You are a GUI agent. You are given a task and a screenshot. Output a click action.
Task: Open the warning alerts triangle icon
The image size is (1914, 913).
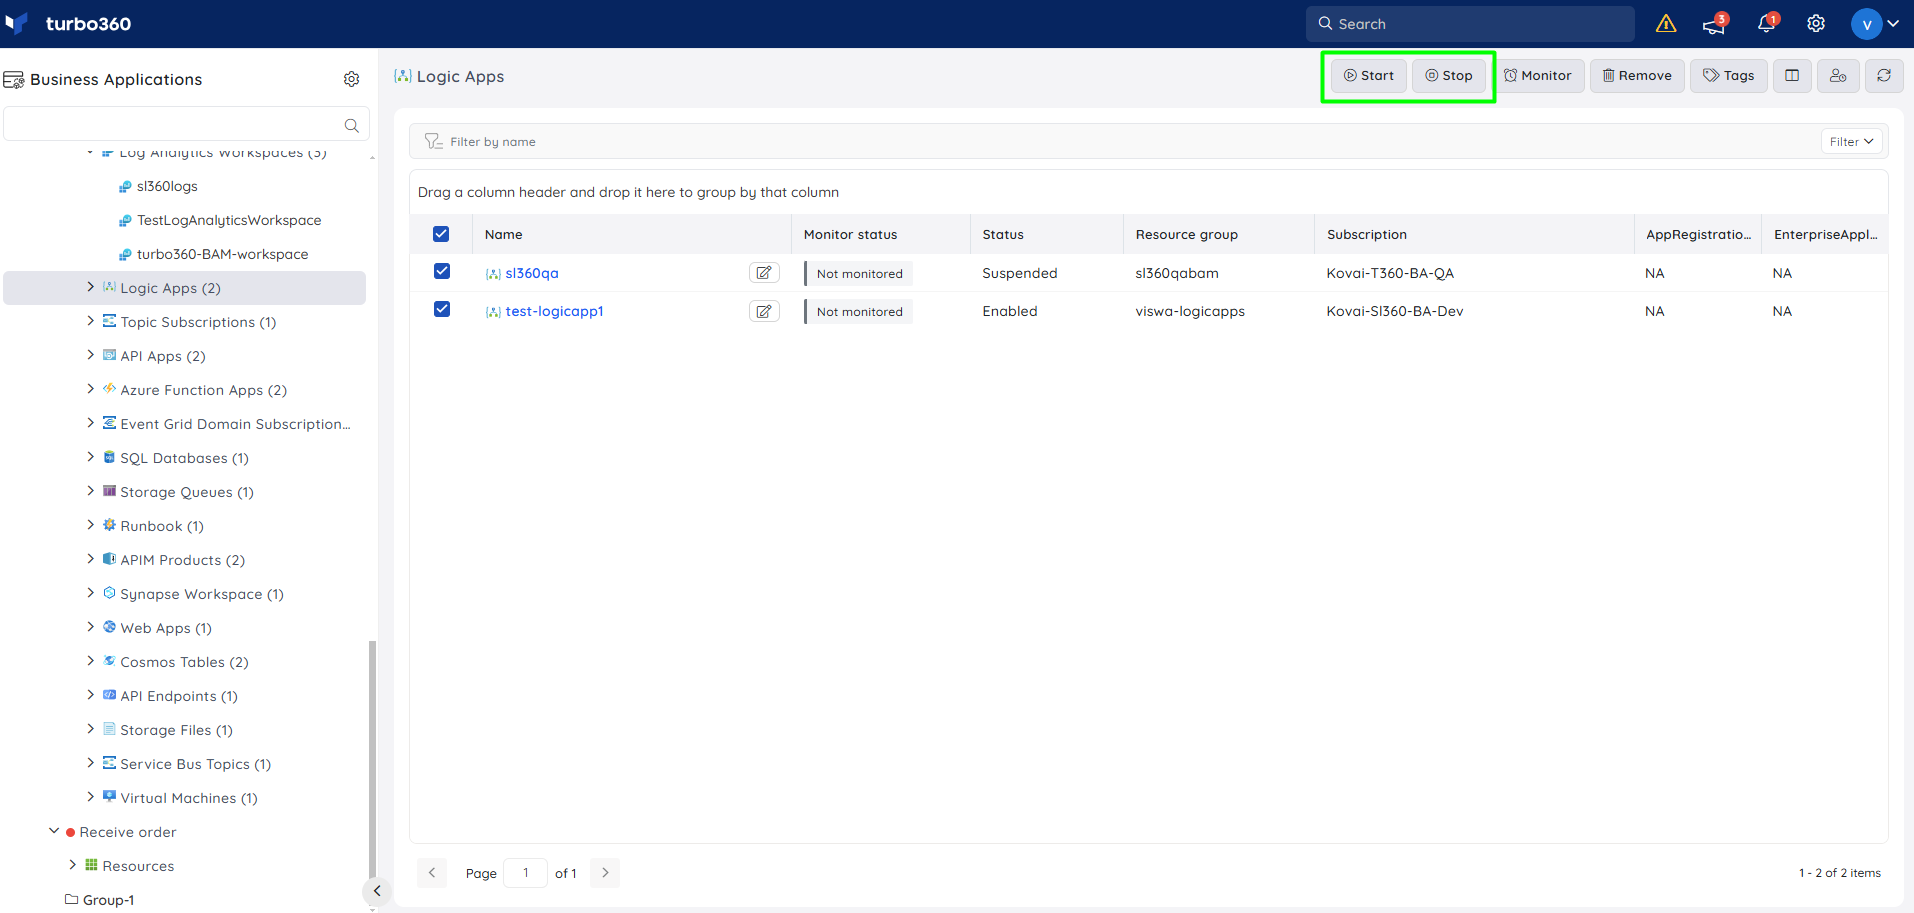(x=1666, y=23)
